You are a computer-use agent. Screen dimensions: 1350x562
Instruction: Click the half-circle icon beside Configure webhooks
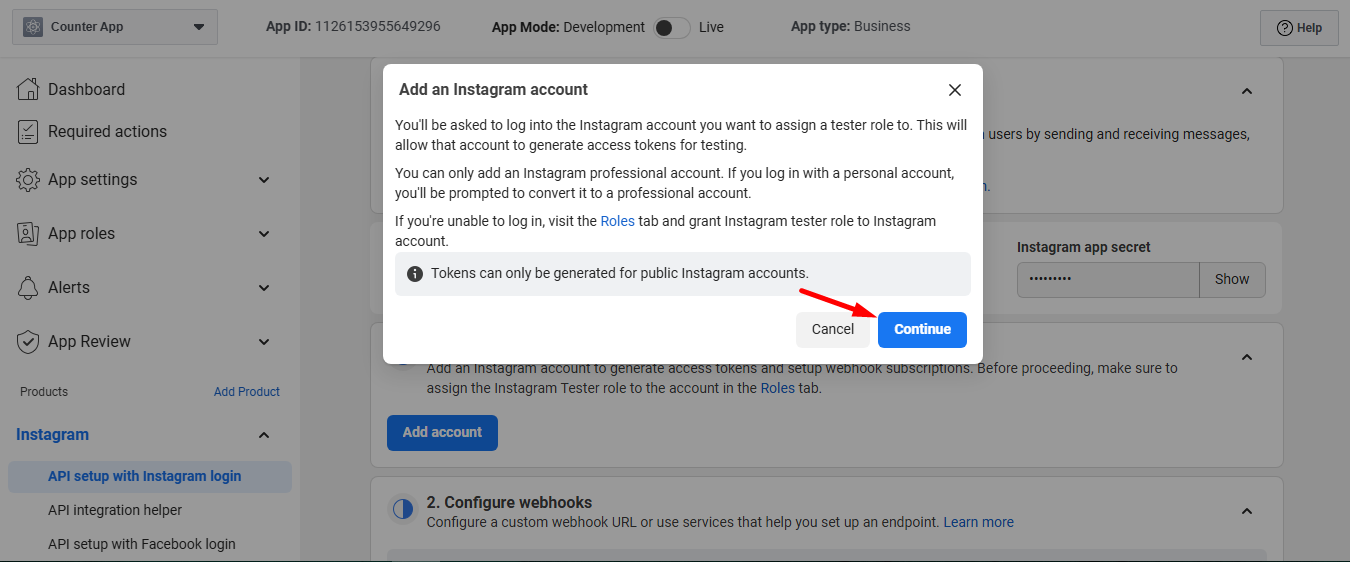403,510
